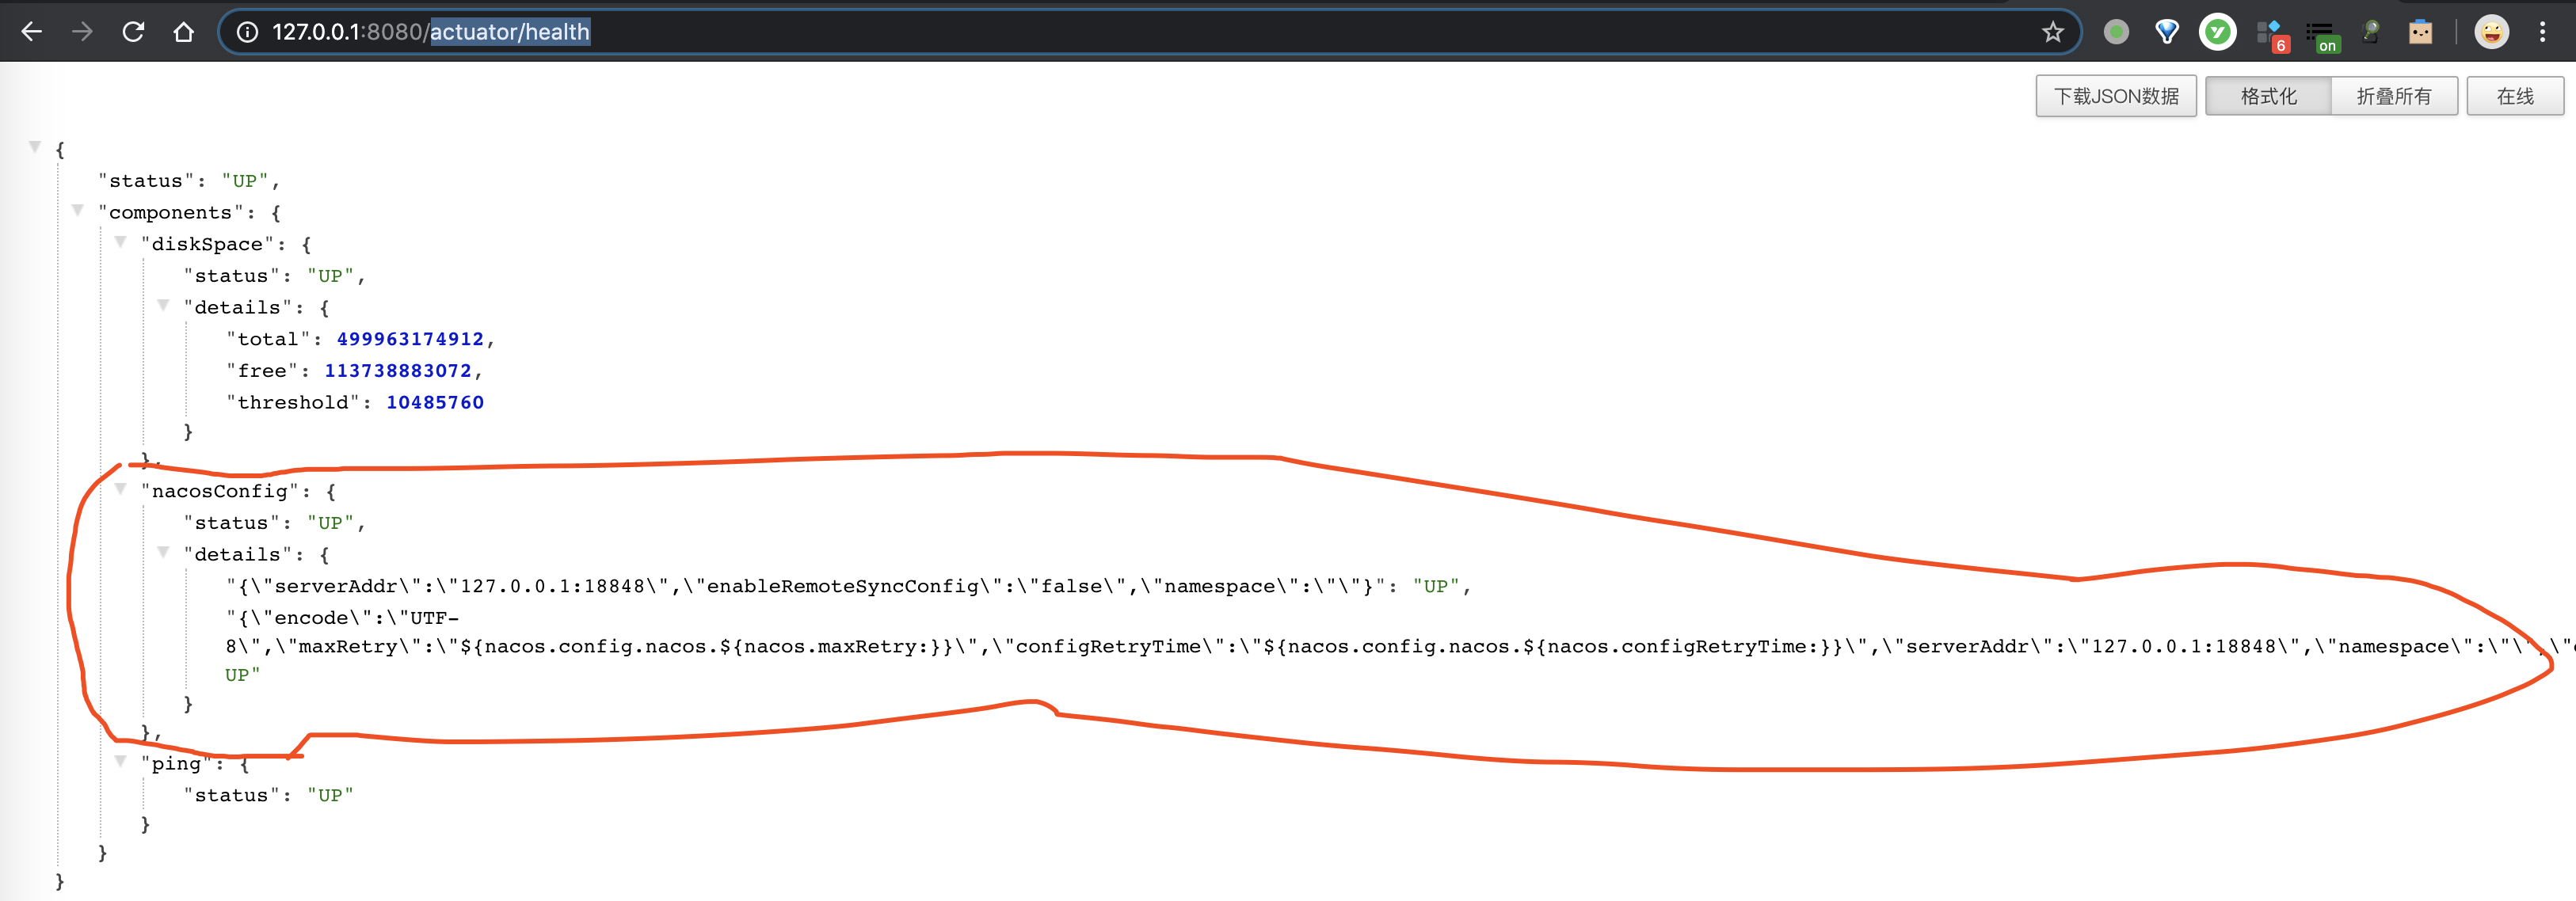Collapse the "nacosConfig" node
Viewport: 2576px width, 901px height.
(x=121, y=489)
